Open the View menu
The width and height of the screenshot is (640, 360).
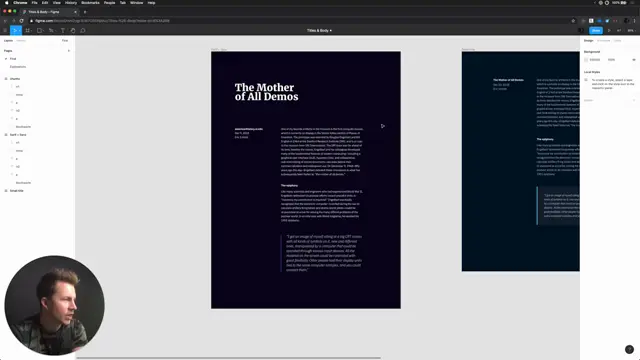[56, 2]
